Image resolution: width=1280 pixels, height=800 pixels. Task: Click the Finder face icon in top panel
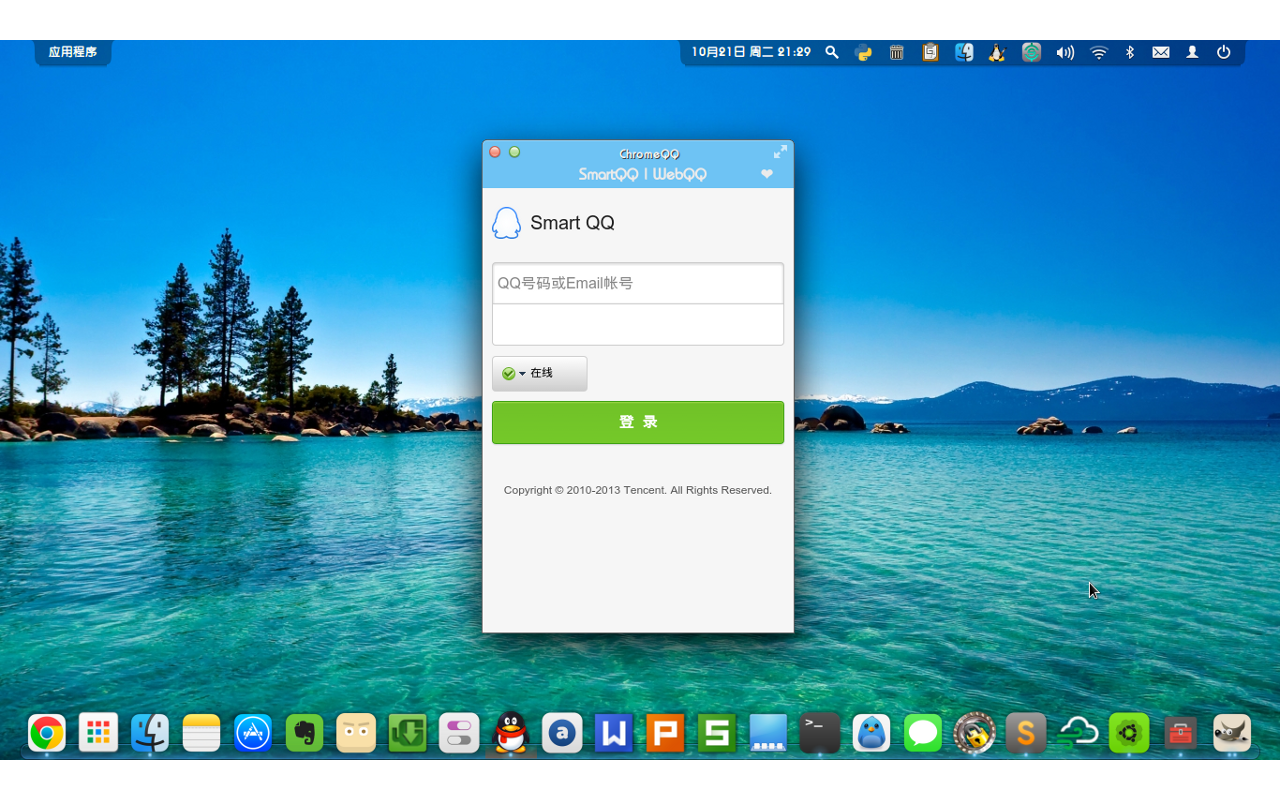point(964,52)
